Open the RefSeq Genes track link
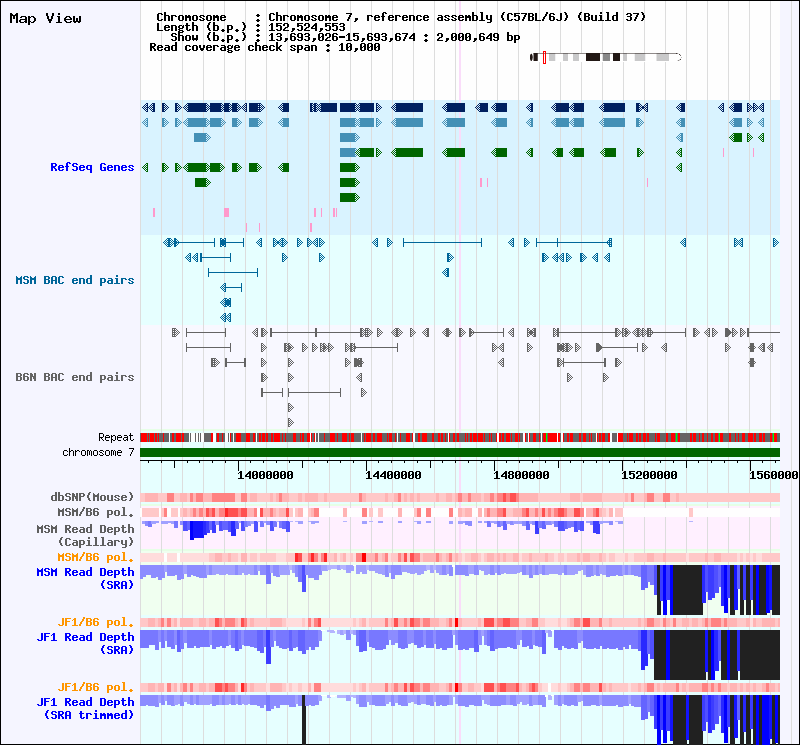 92,167
